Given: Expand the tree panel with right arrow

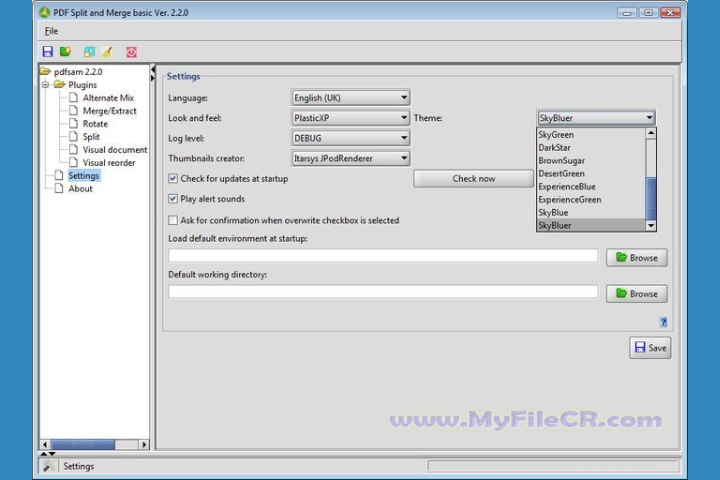Looking at the screenshot, I should (x=153, y=78).
